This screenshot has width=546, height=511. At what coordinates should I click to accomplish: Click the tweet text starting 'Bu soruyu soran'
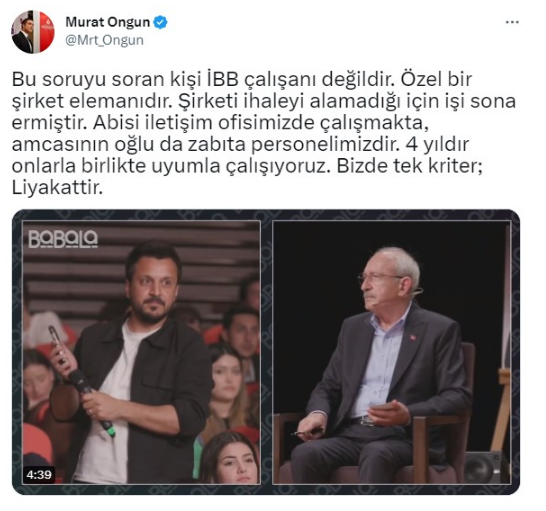point(264,134)
